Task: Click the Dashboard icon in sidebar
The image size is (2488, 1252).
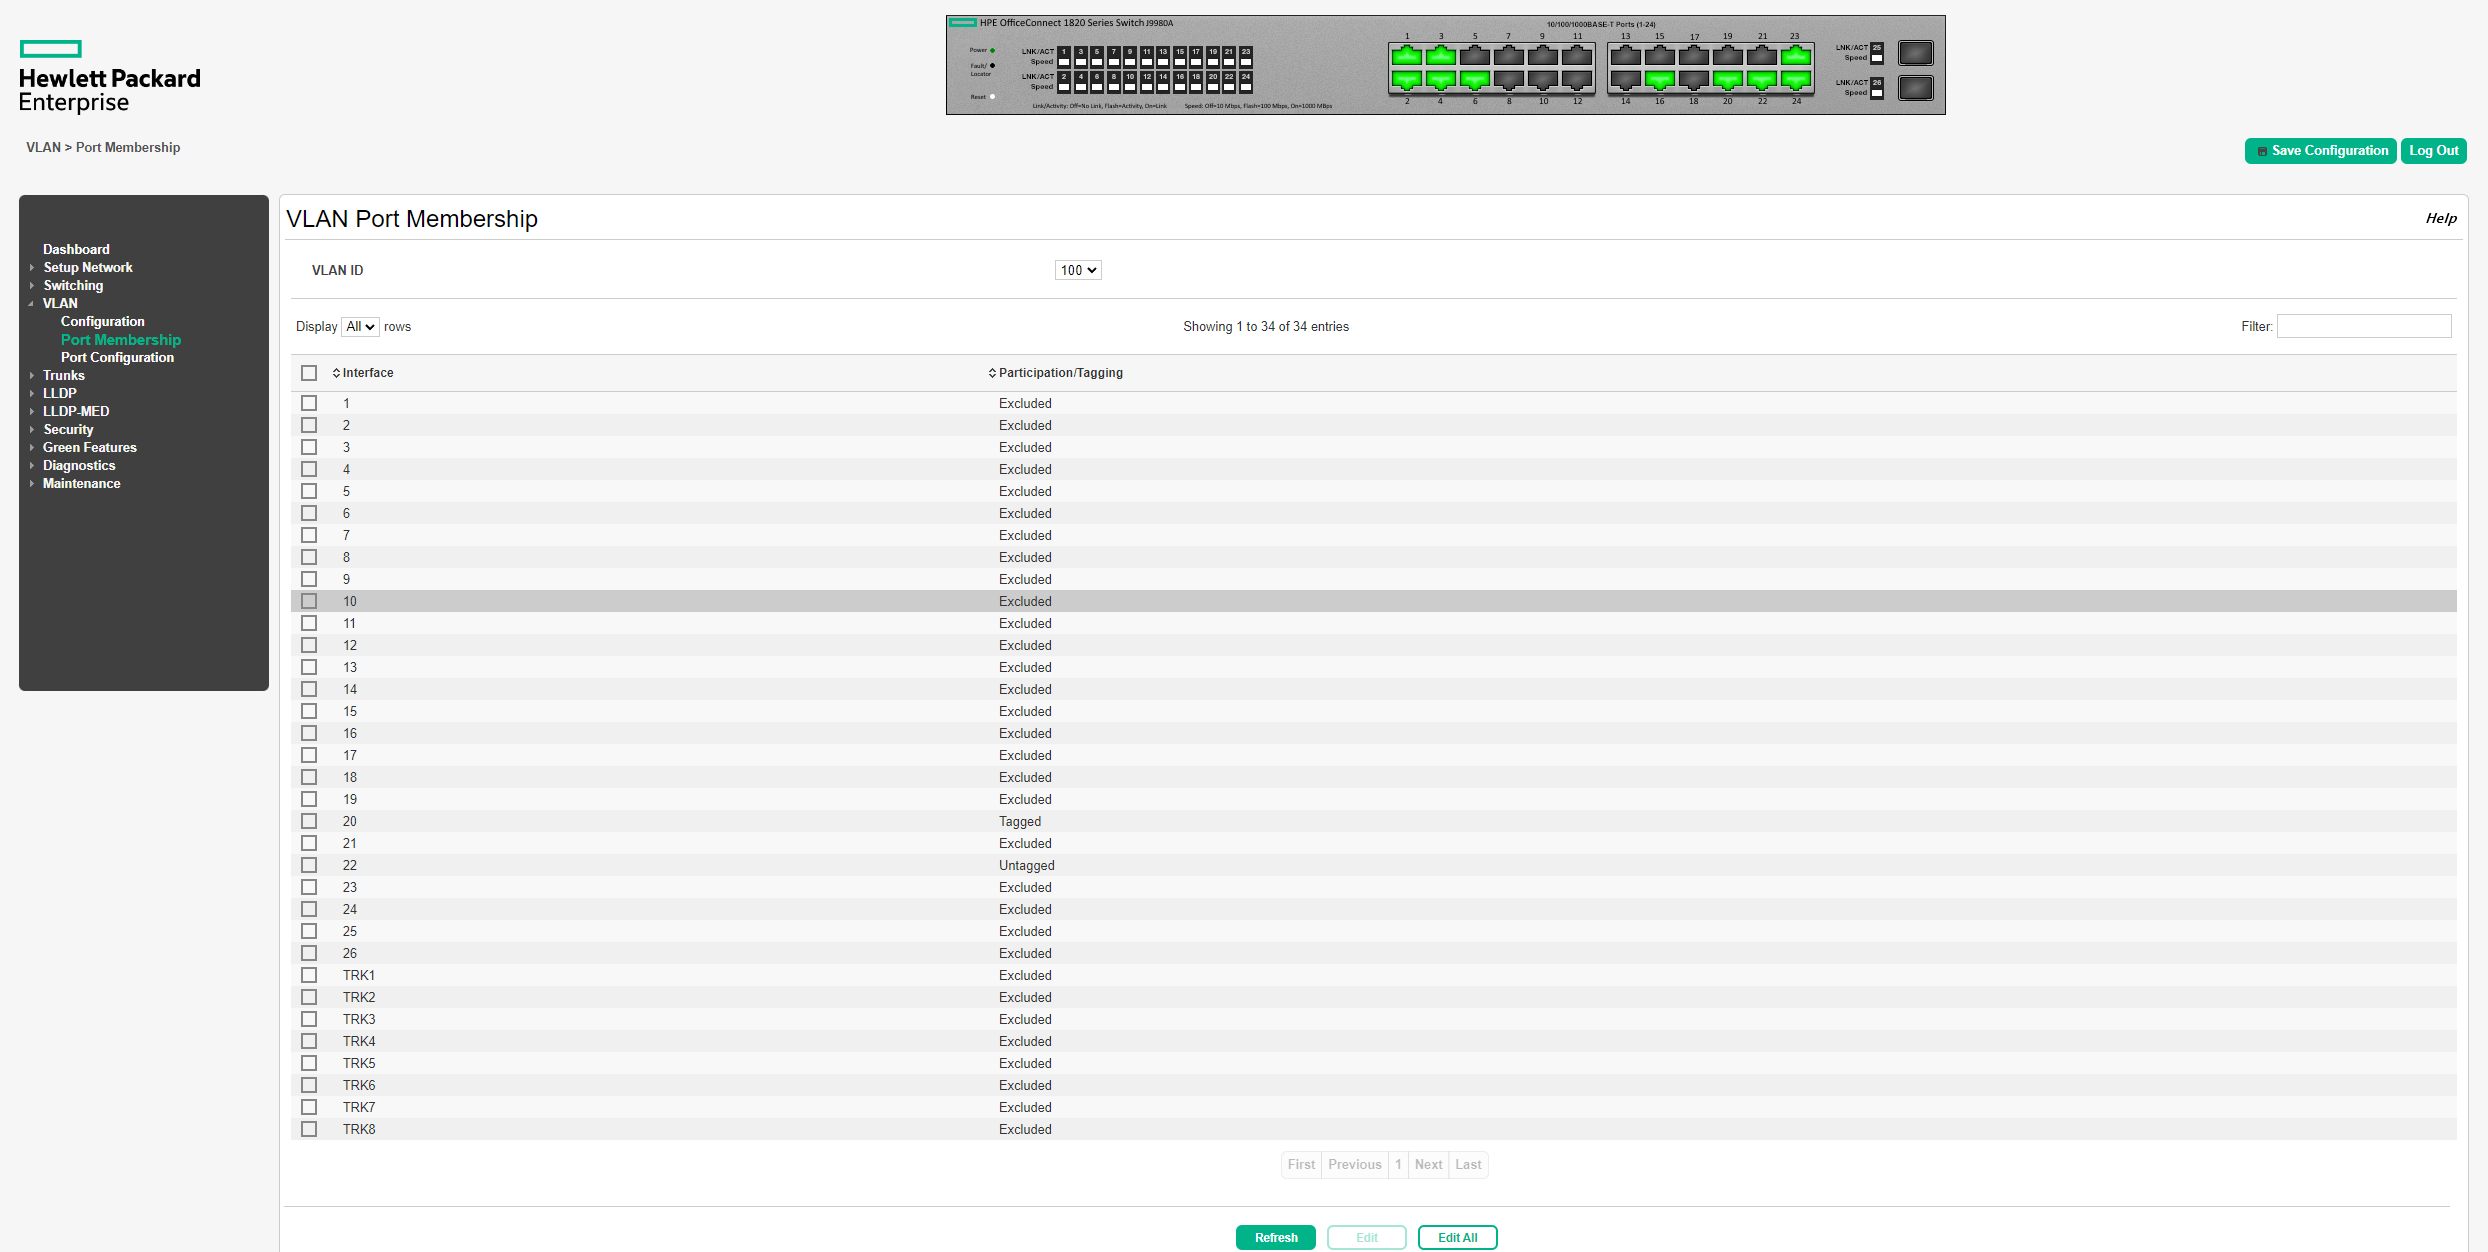Action: 75,248
